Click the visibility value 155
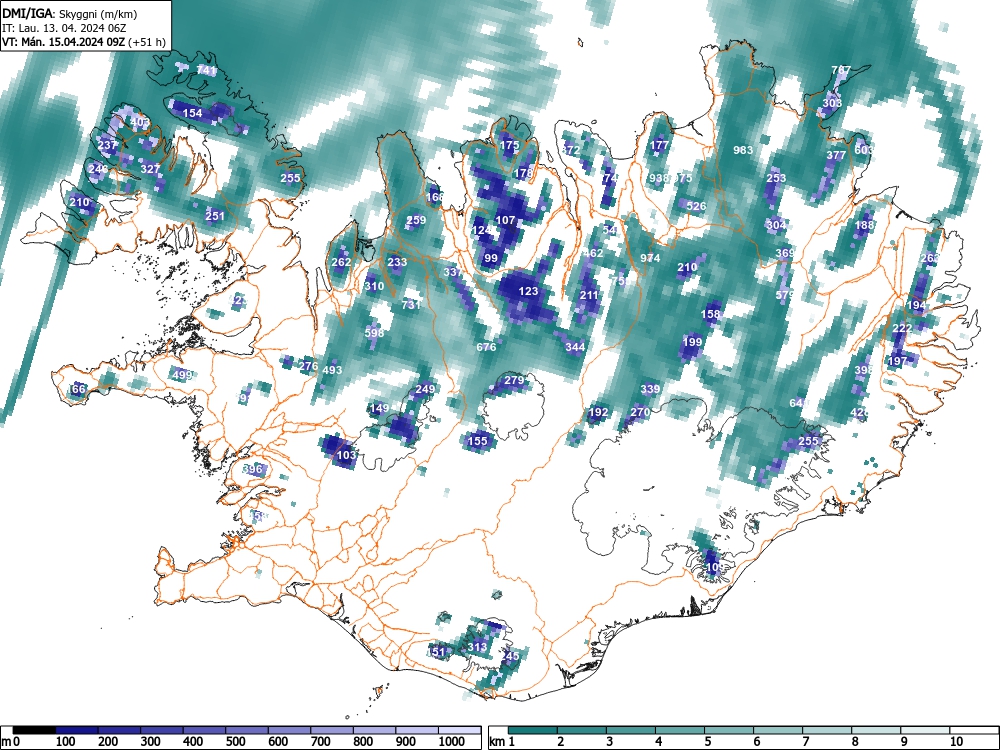The image size is (1000, 750). tap(478, 441)
